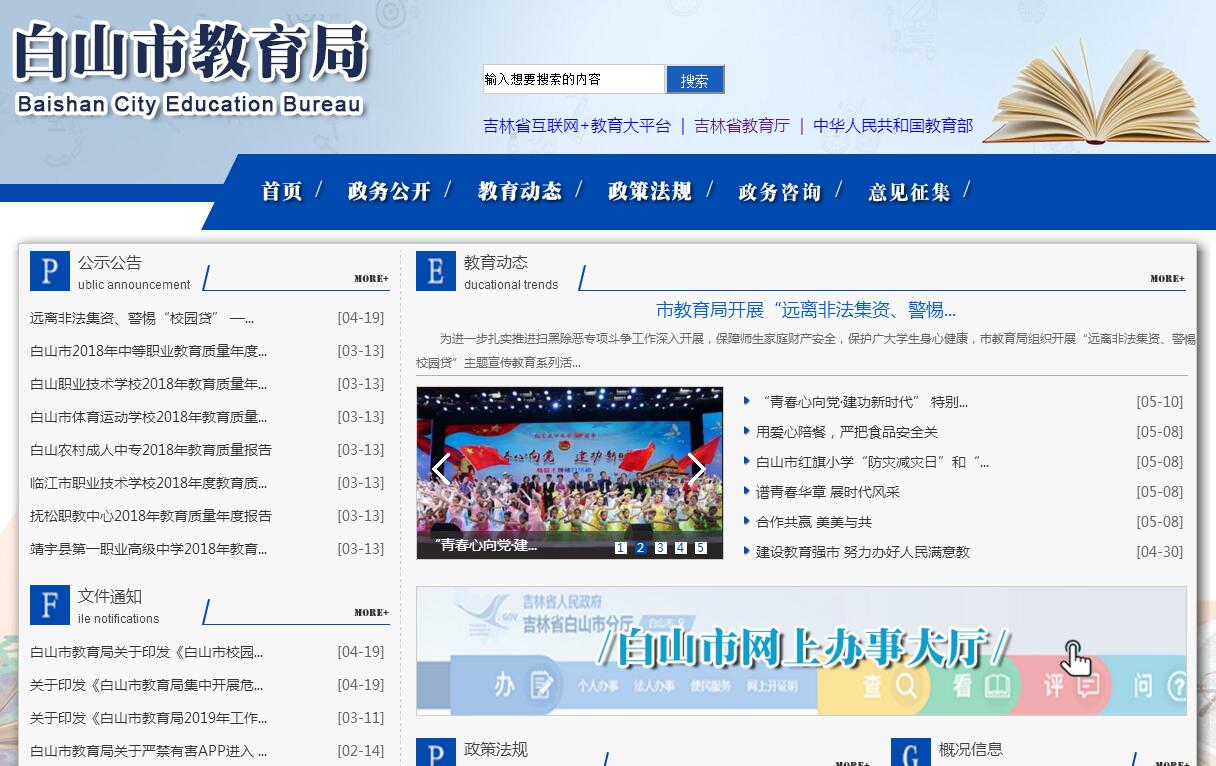Click the previous slide arrow on carousel
Screen dimensions: 1216x766
pos(441,468)
